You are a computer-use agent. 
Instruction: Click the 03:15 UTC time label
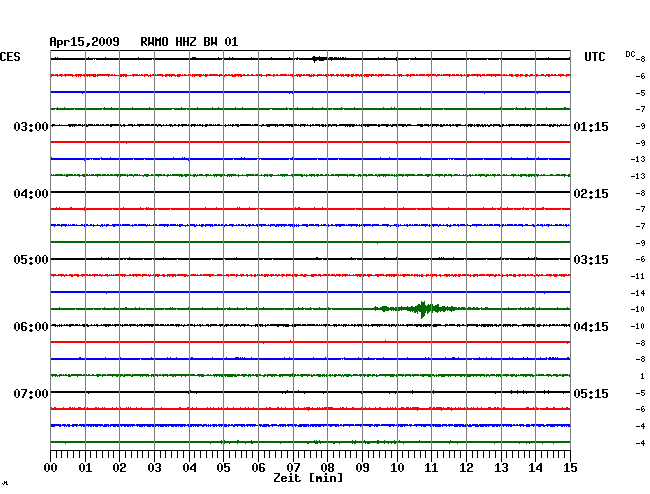click(x=591, y=260)
